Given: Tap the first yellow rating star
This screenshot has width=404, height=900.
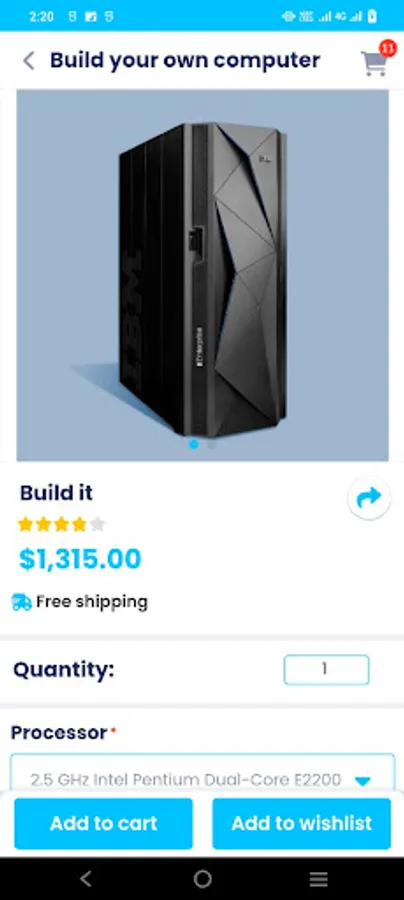Looking at the screenshot, I should [25, 524].
